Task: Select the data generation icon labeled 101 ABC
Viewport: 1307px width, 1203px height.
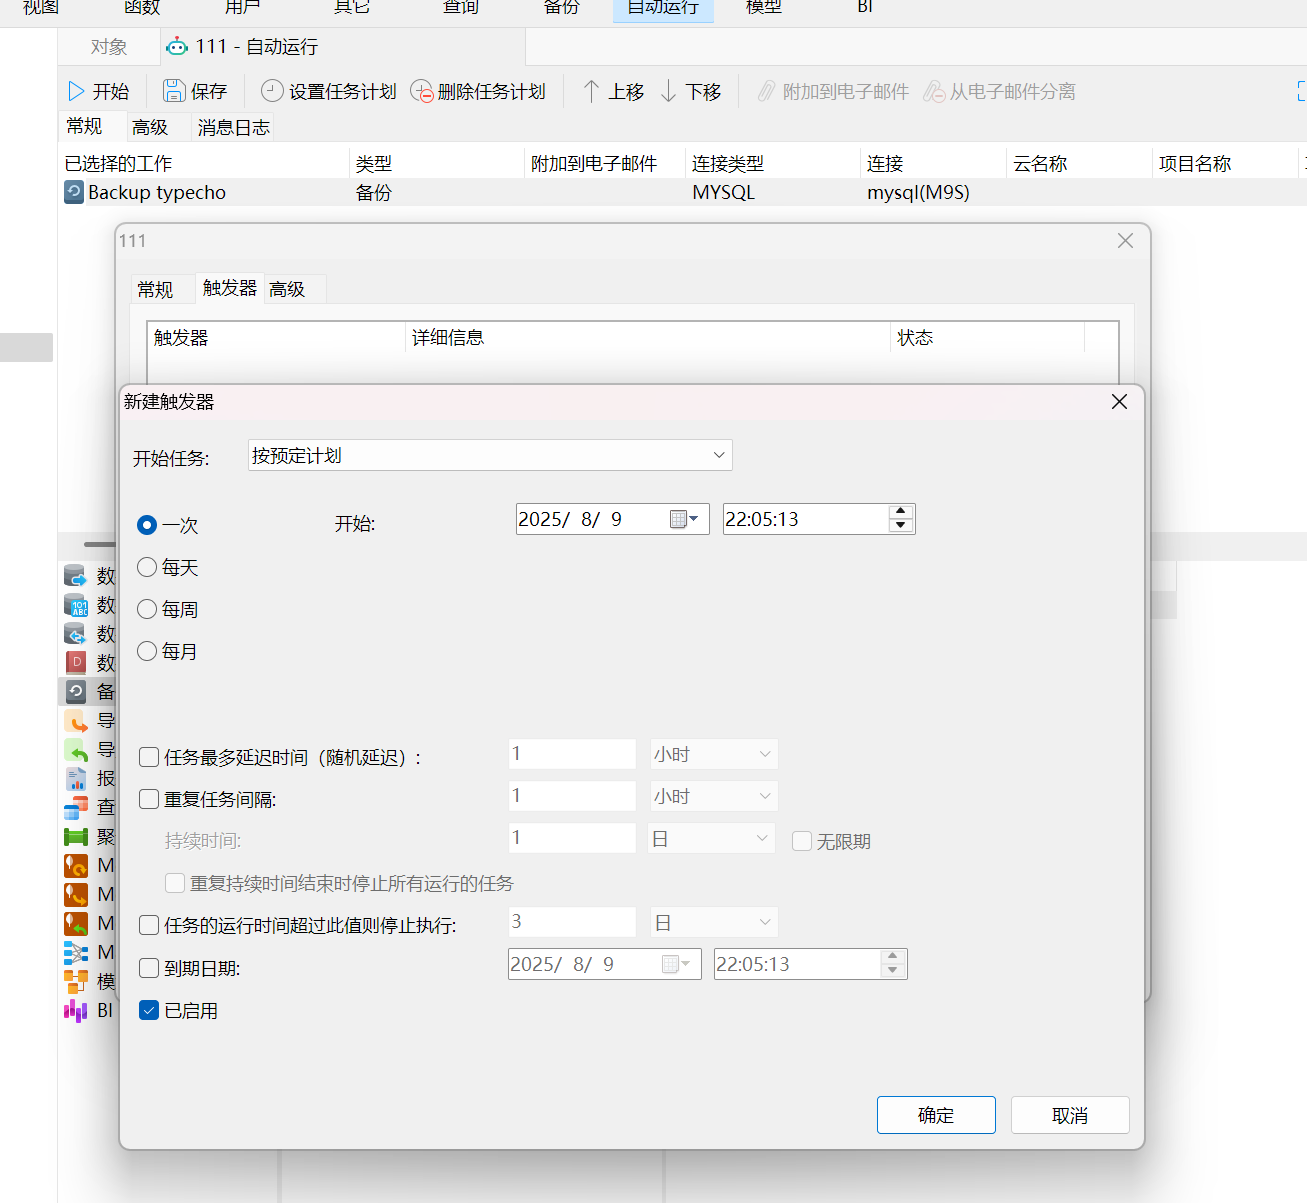Action: click(76, 605)
